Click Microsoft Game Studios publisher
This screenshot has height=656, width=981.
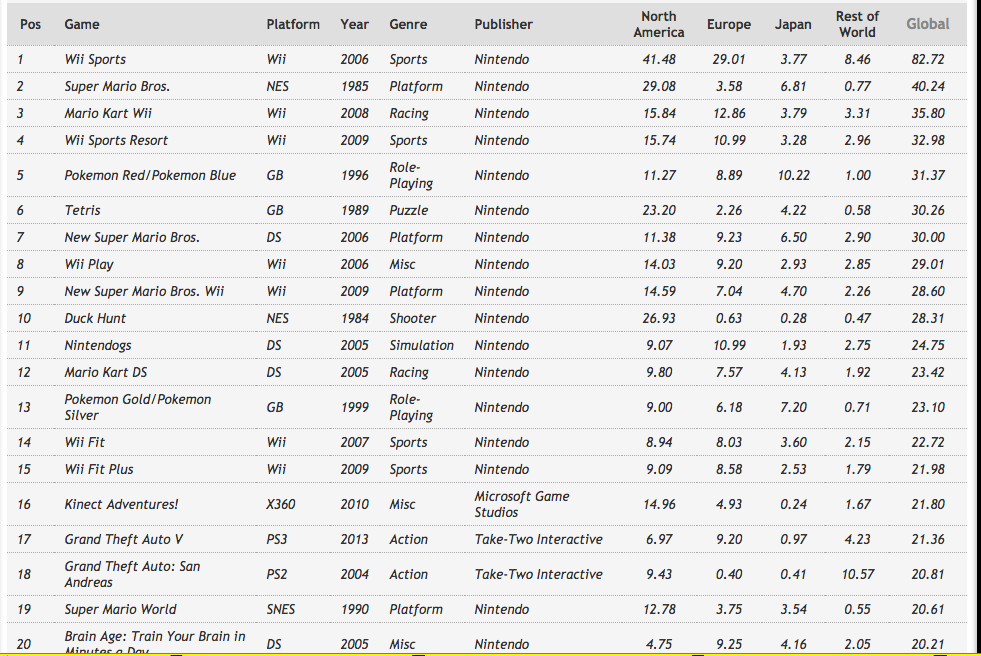click(x=522, y=504)
